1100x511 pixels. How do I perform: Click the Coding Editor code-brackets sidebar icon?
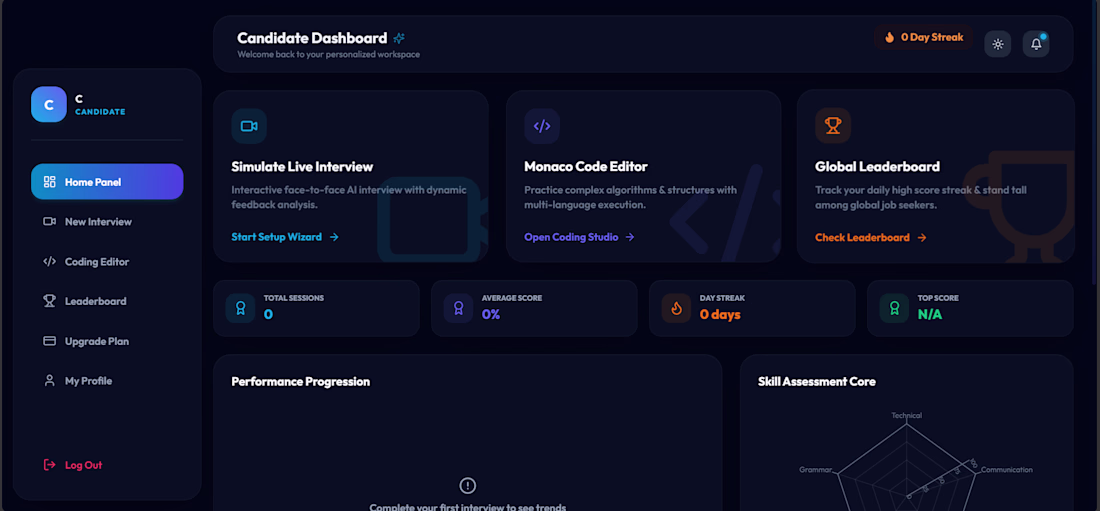(49, 262)
